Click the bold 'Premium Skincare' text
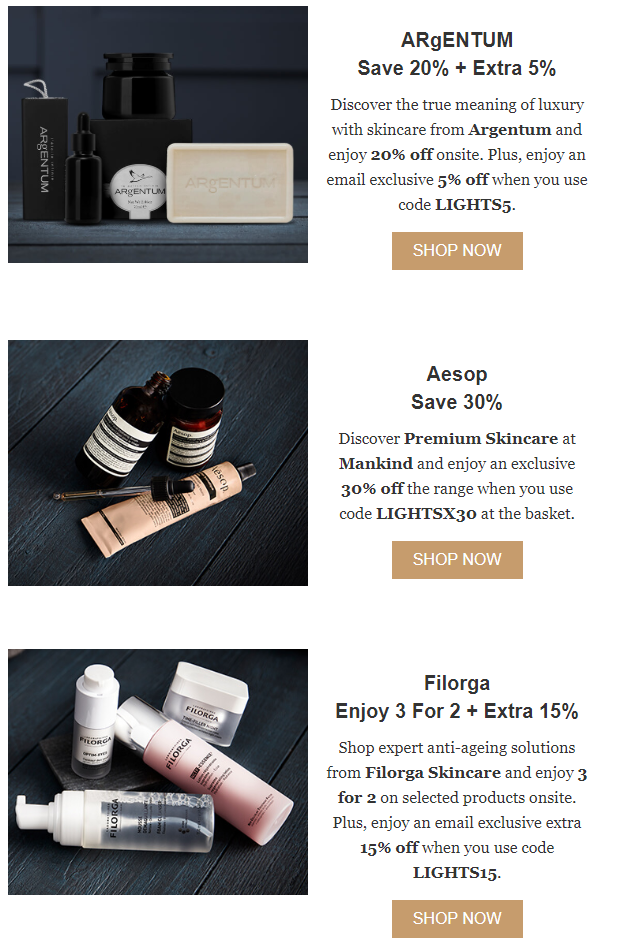This screenshot has width=620, height=939. pyautogui.click(x=481, y=438)
